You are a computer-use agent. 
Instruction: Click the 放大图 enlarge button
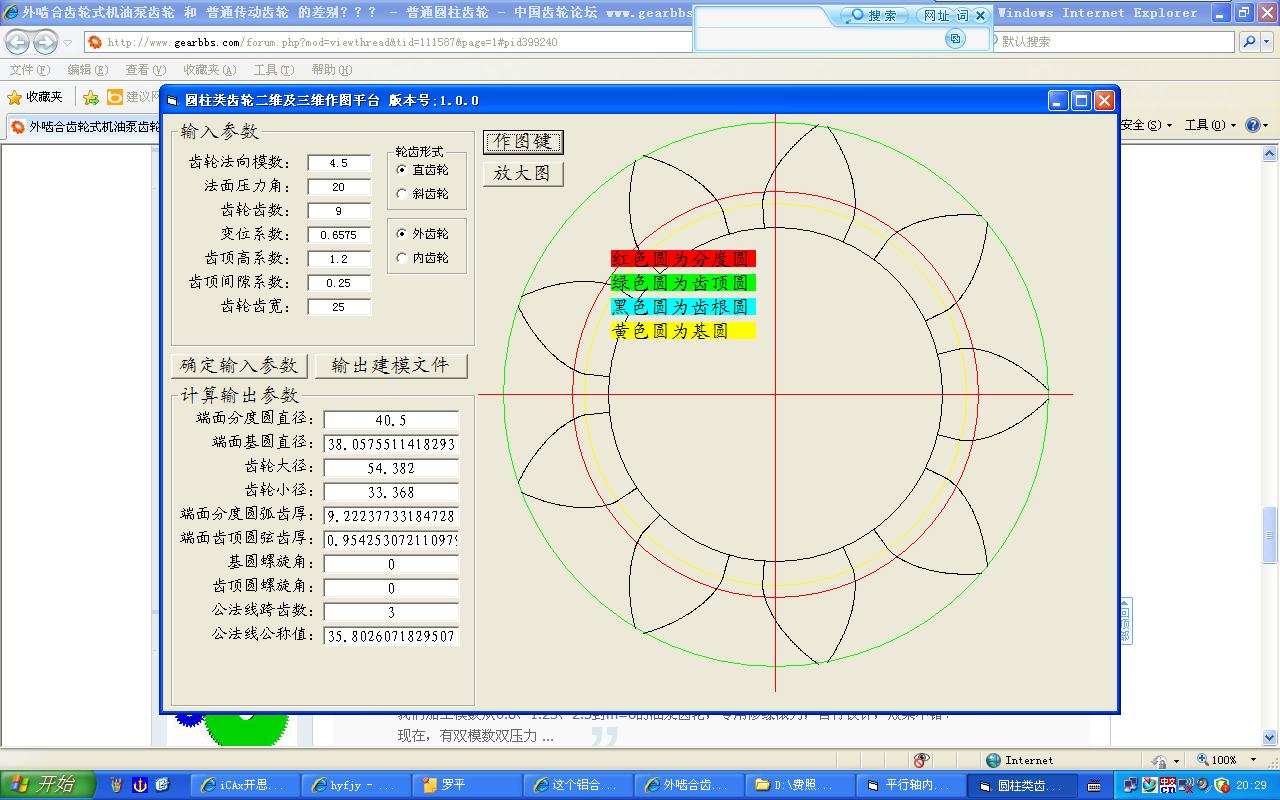click(523, 173)
